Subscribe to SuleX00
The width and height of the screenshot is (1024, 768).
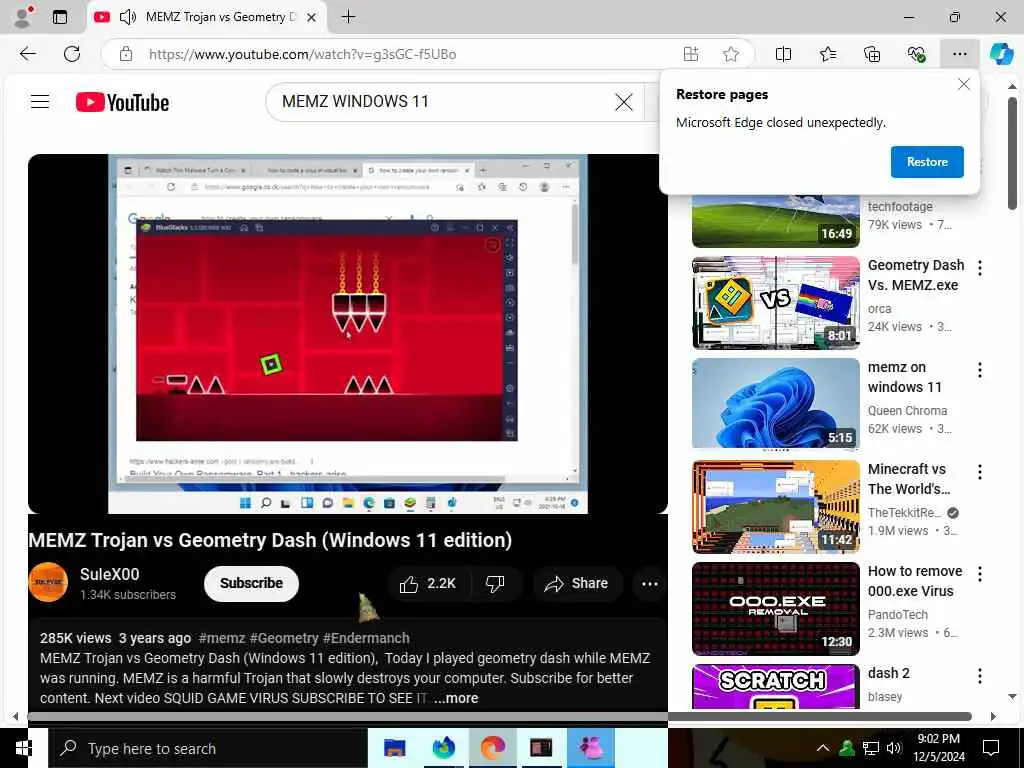tap(251, 583)
